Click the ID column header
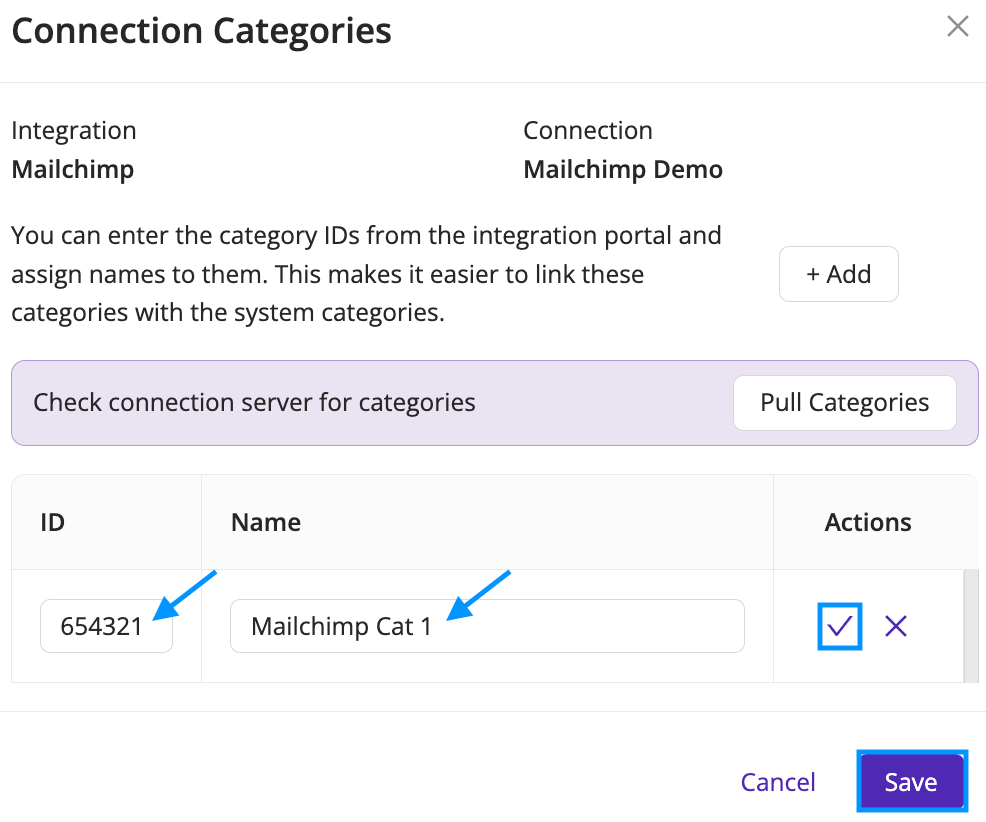 coord(53,522)
